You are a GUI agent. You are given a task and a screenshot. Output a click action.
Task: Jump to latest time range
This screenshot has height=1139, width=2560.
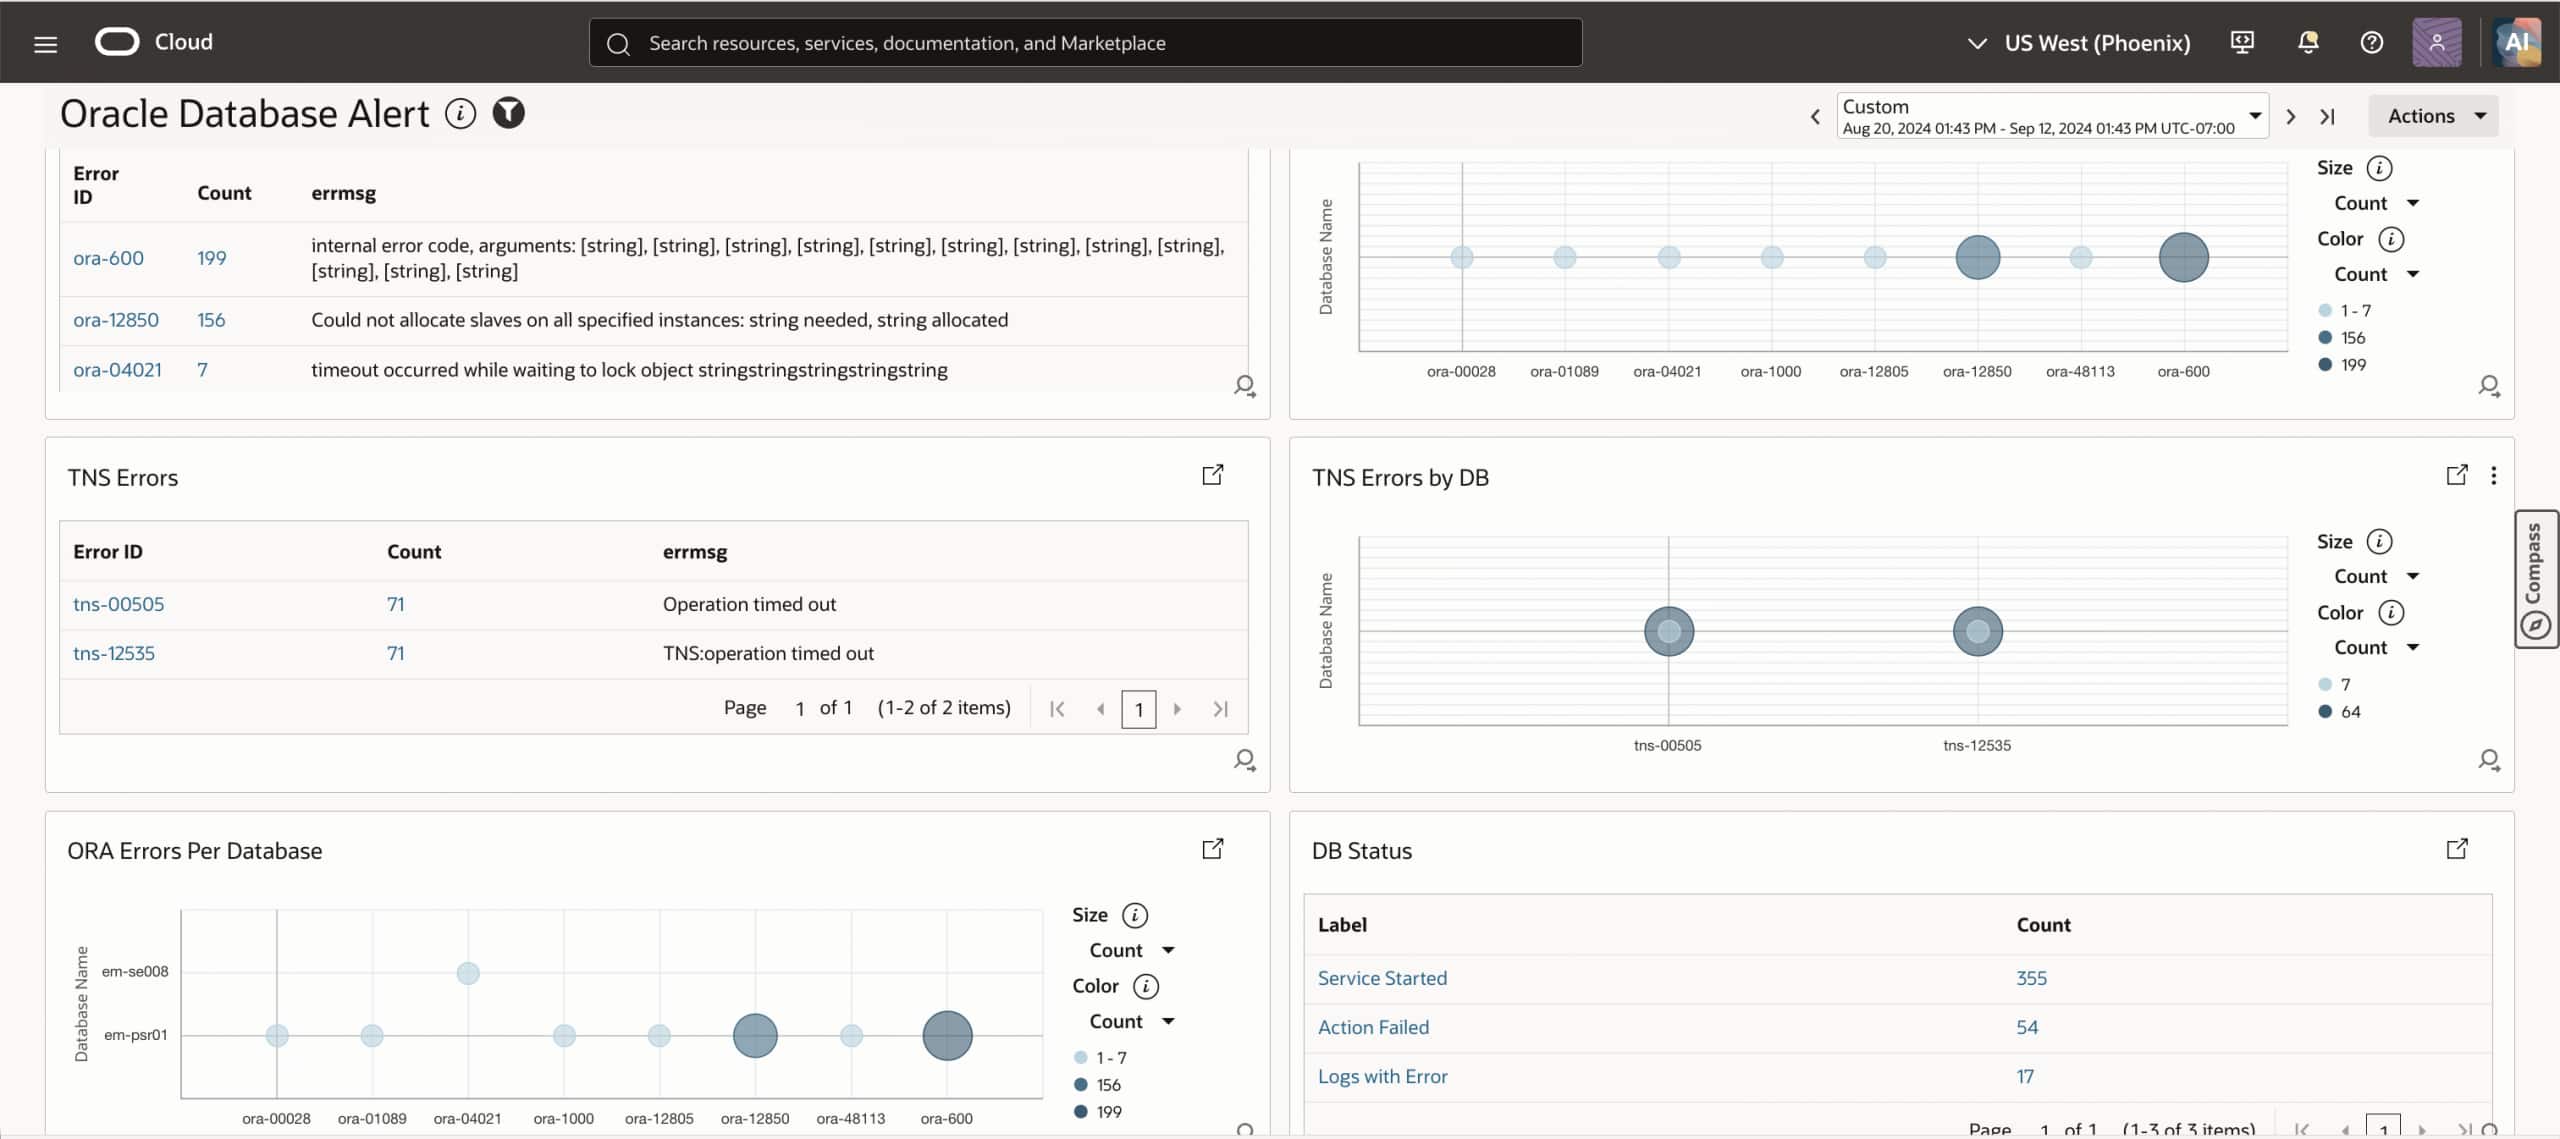tap(2327, 117)
